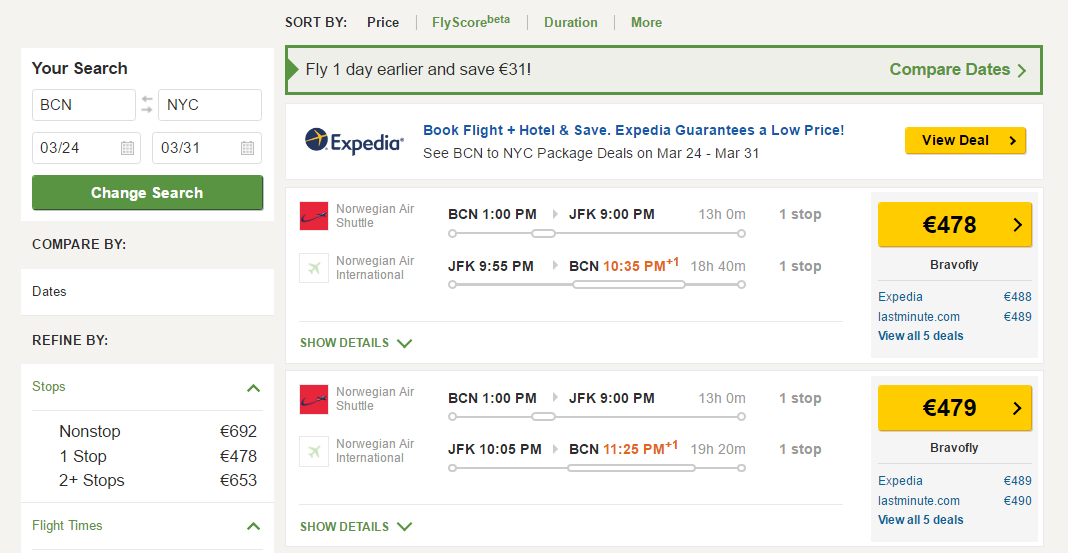Screen dimensions: 1068x553
Task: Expand SHOW DETAILS for the €479 flight
Action: 356,526
